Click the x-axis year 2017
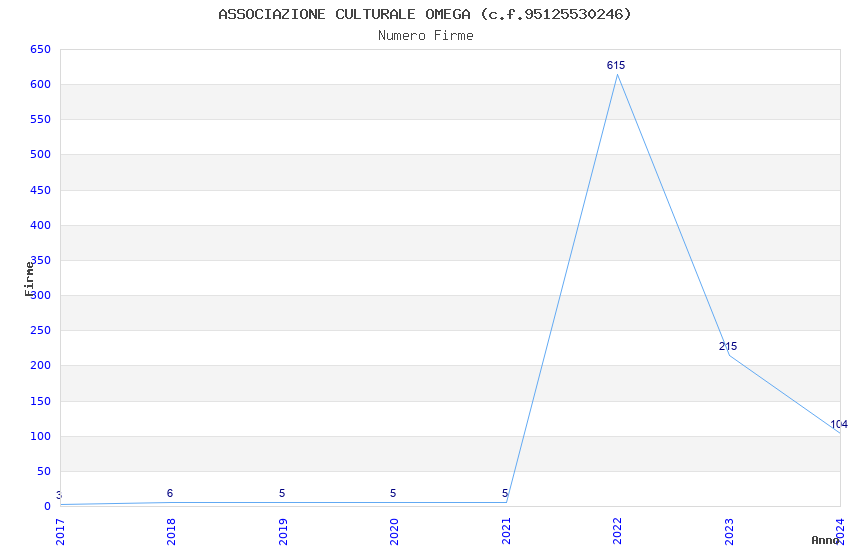 click(60, 532)
